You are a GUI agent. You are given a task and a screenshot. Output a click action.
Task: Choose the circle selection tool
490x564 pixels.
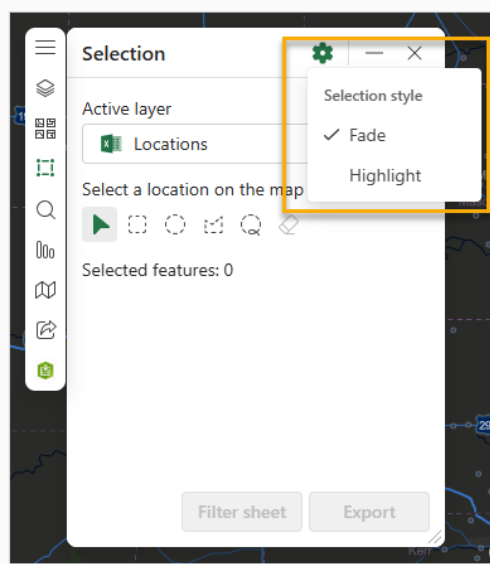[175, 224]
